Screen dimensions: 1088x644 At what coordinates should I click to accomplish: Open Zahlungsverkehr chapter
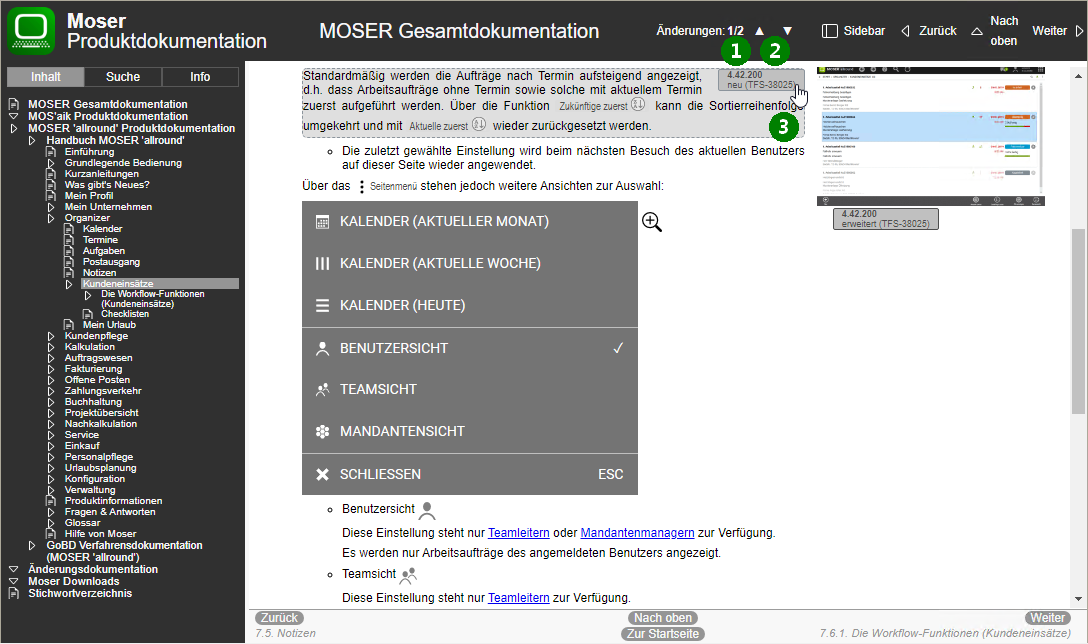coord(103,391)
